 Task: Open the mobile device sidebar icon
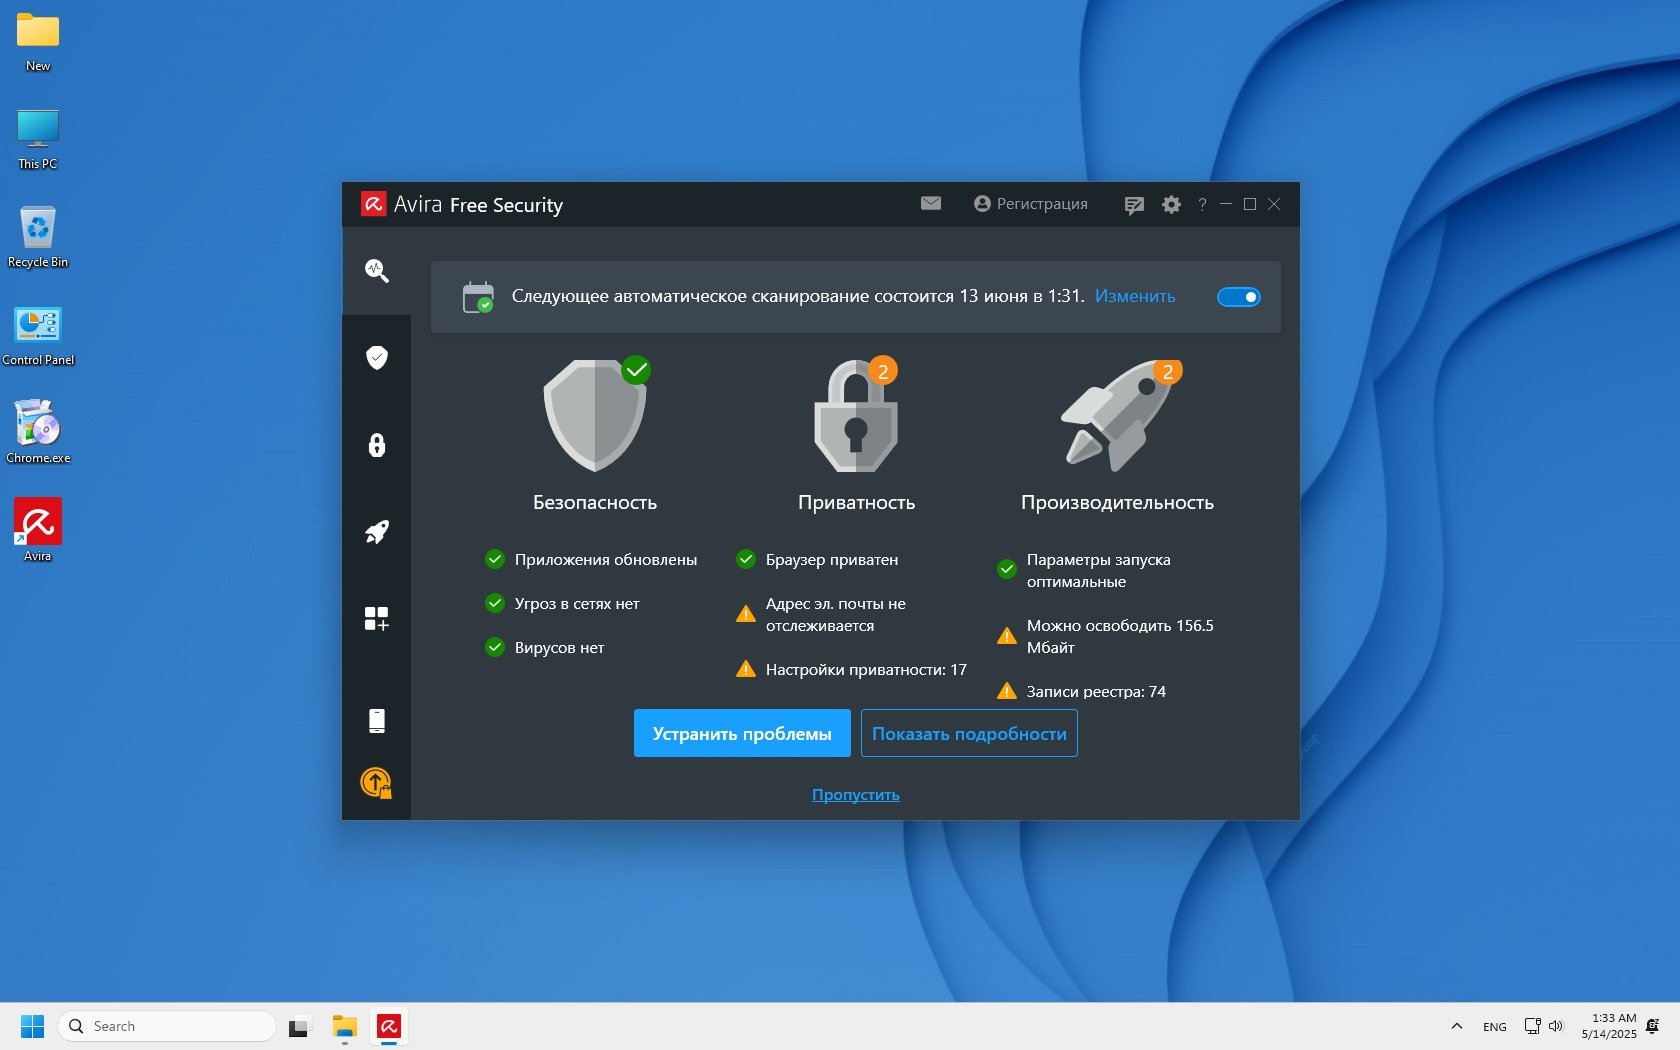pos(377,721)
